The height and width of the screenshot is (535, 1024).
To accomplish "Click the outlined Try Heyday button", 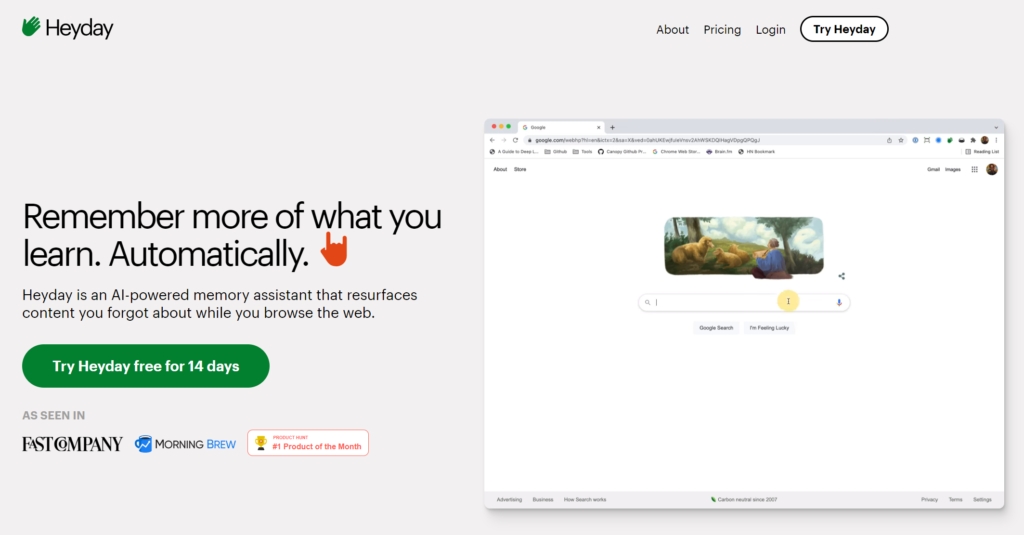I will click(x=843, y=30).
